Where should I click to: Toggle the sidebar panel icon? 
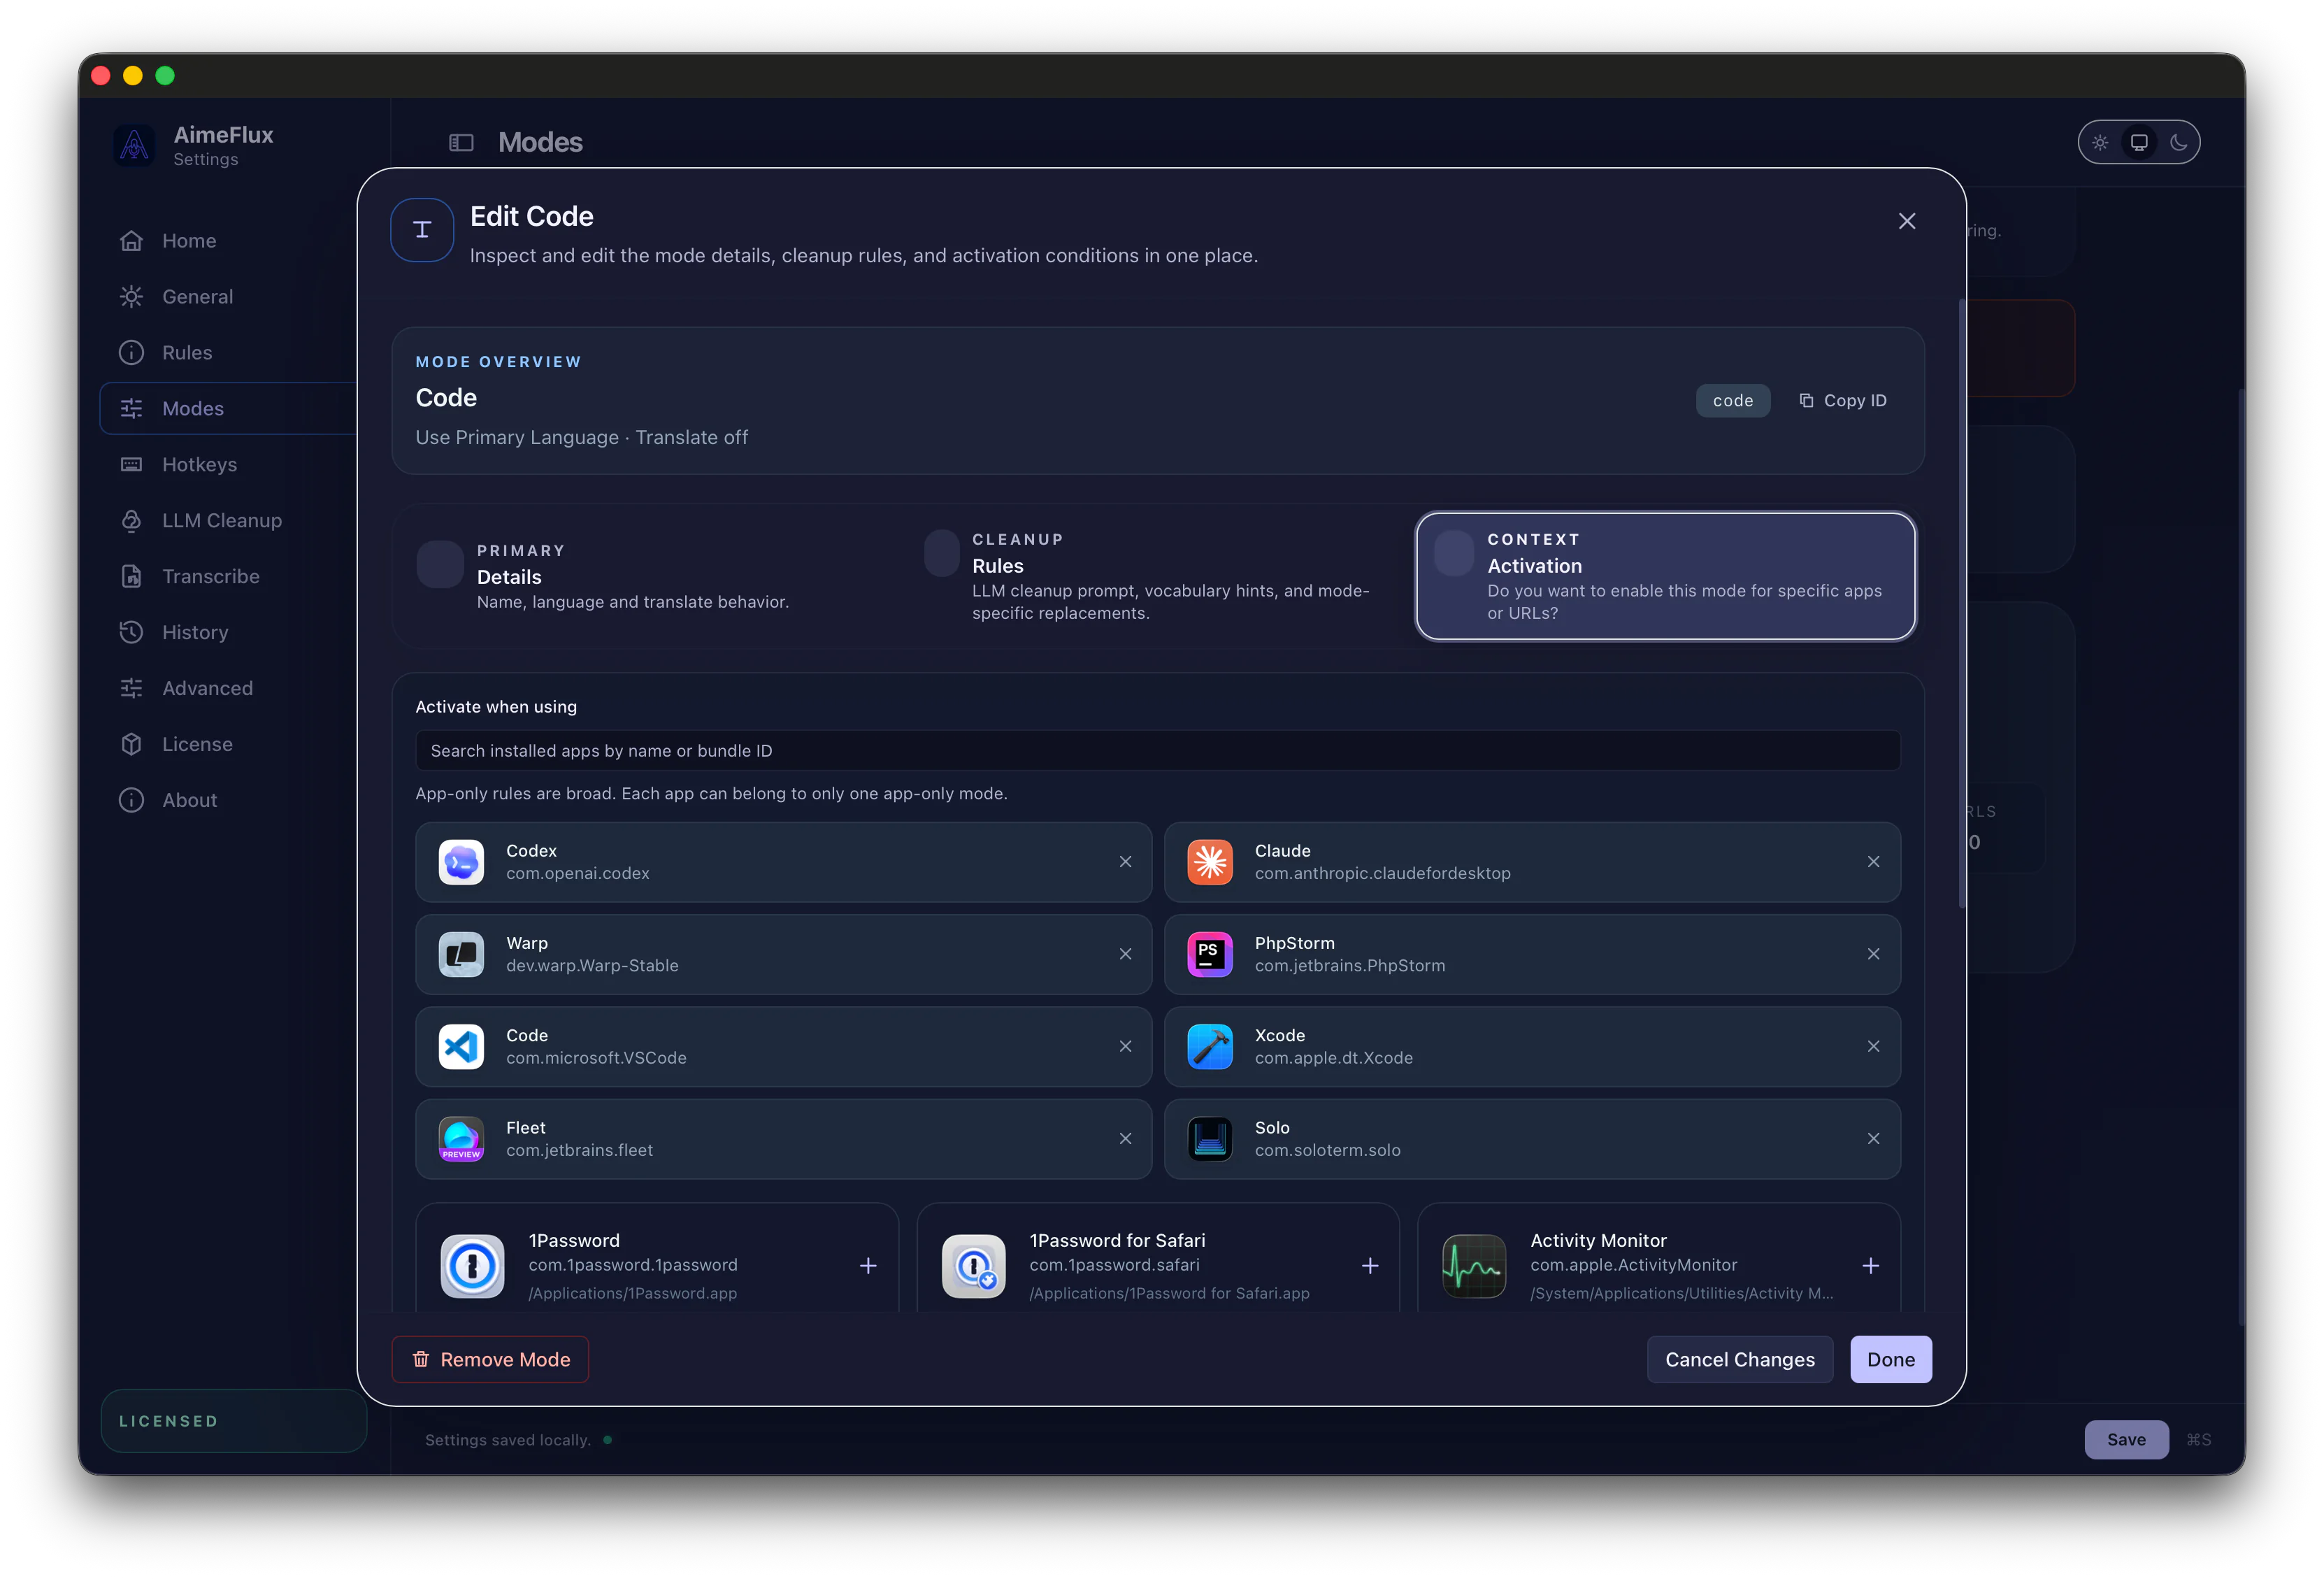pyautogui.click(x=461, y=143)
